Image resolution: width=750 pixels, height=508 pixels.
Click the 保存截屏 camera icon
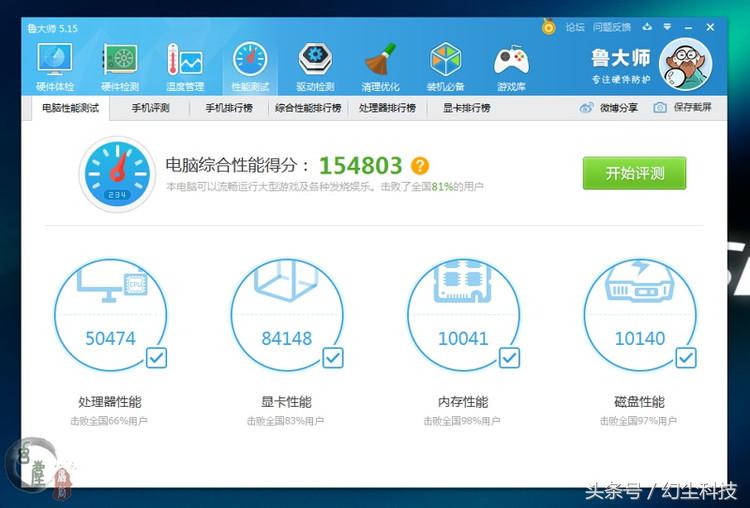pos(660,108)
